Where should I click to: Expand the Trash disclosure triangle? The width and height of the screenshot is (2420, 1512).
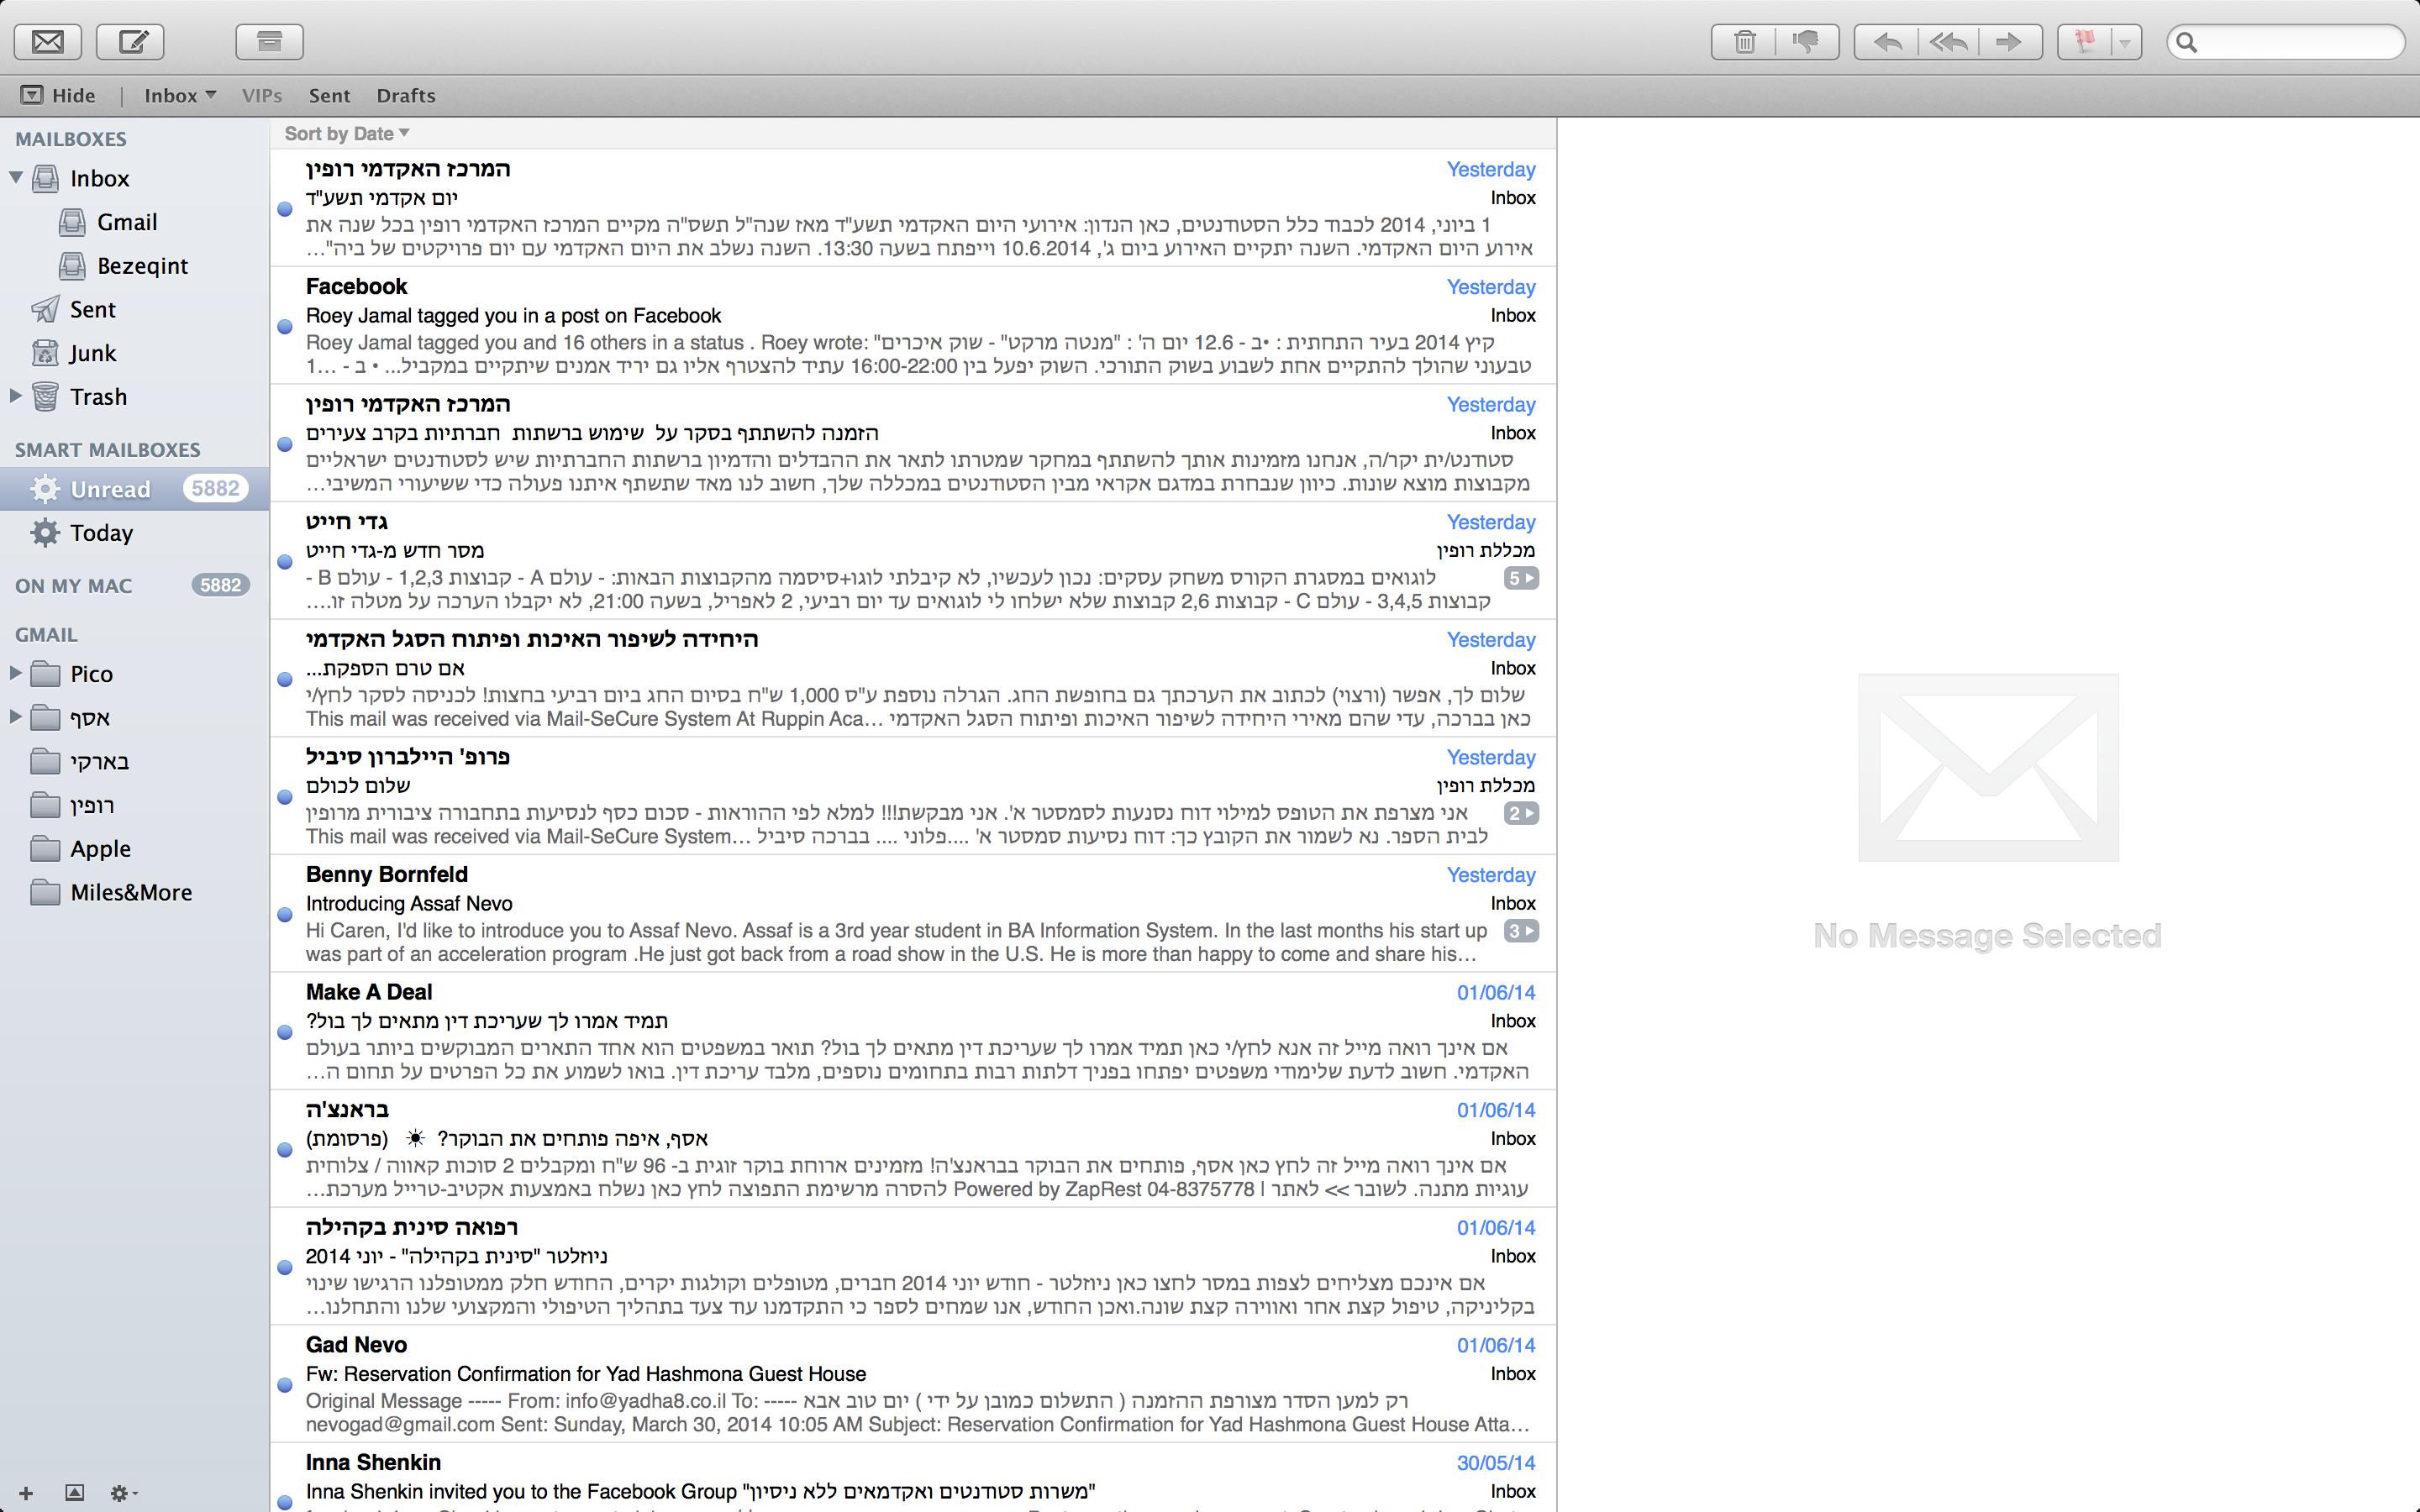15,396
